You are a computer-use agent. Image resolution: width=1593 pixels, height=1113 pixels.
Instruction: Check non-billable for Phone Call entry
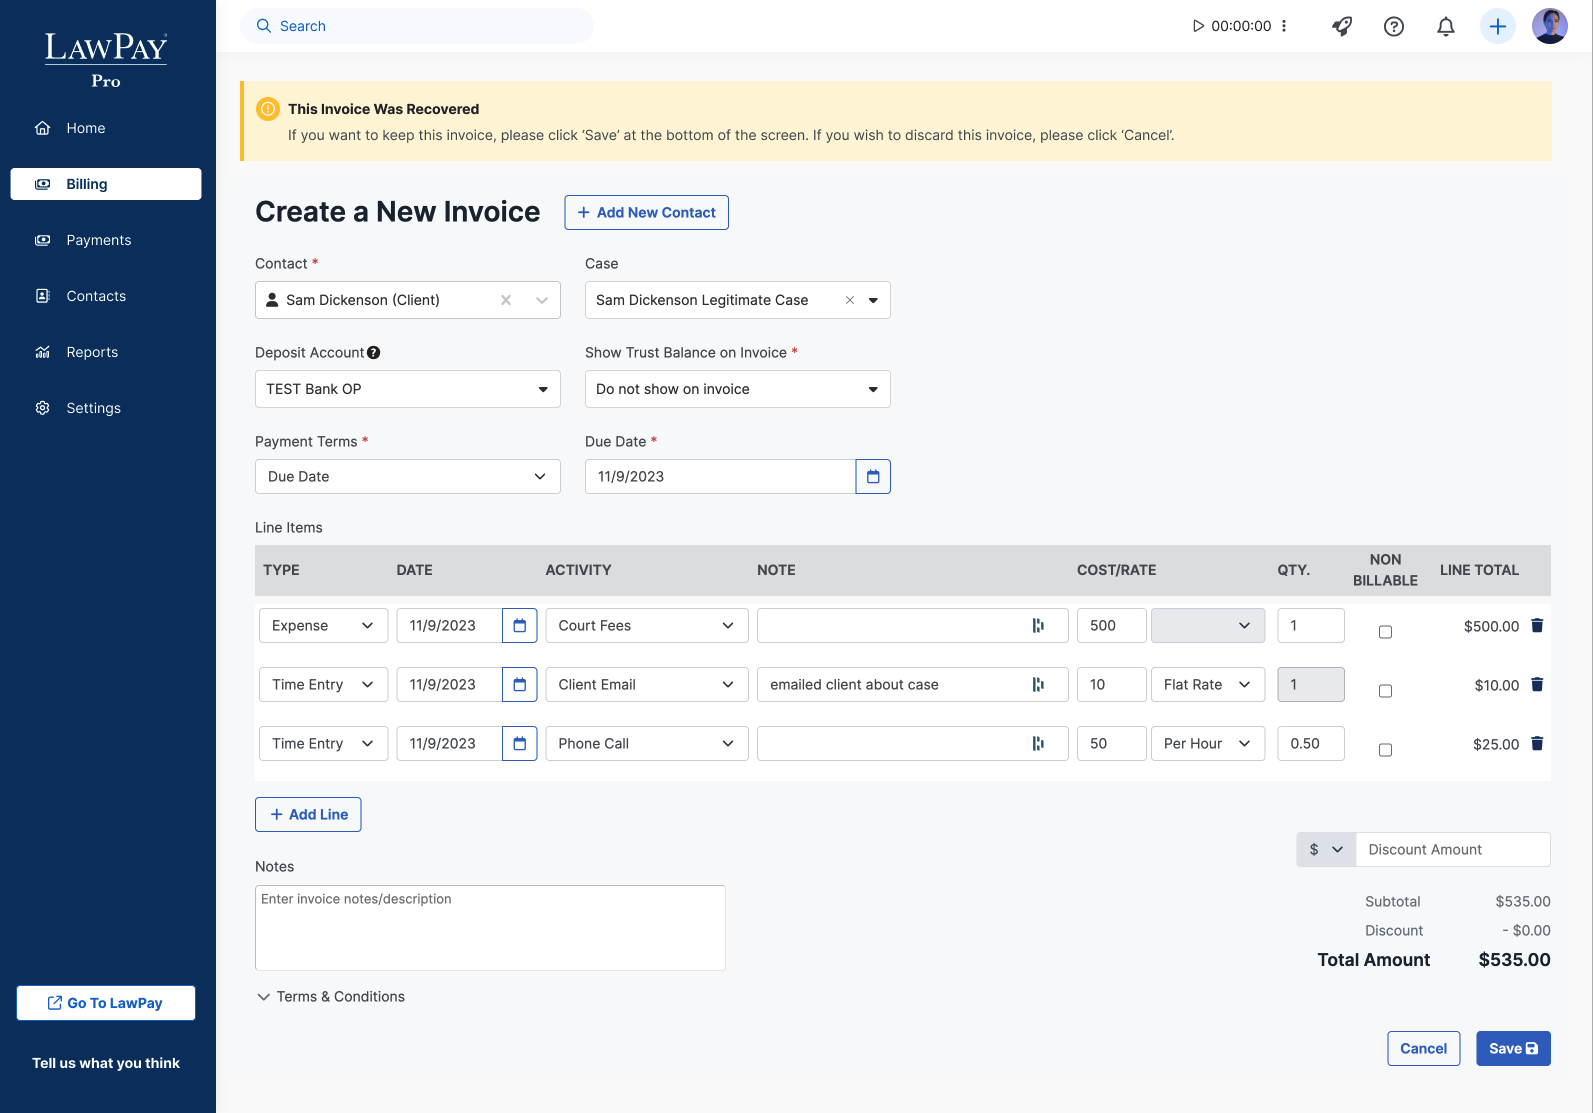coord(1385,750)
